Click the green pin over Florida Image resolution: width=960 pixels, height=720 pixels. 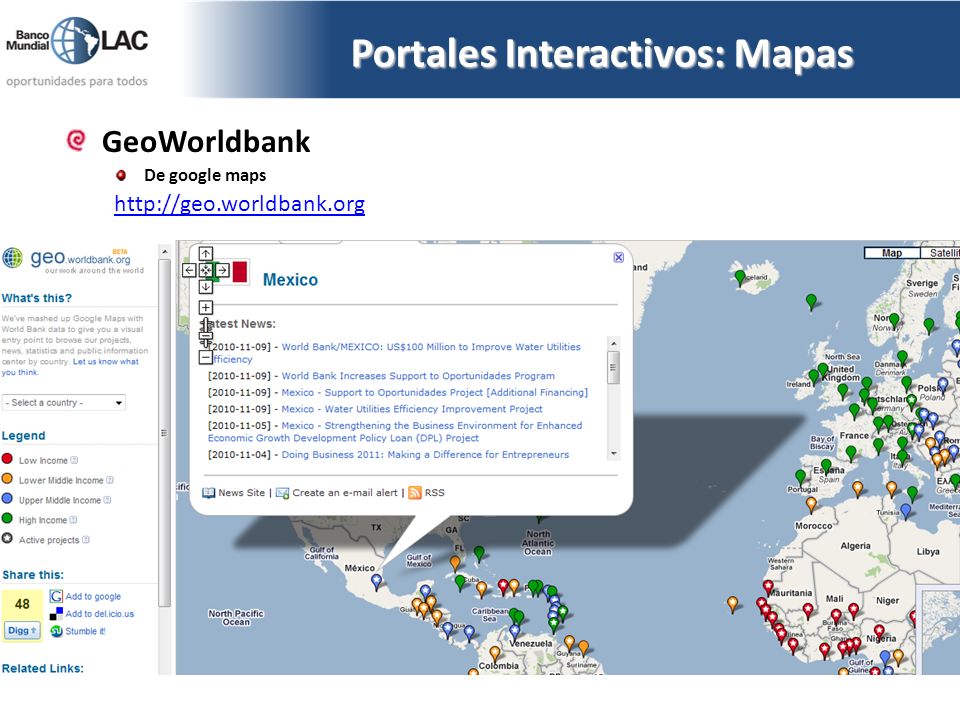point(479,553)
